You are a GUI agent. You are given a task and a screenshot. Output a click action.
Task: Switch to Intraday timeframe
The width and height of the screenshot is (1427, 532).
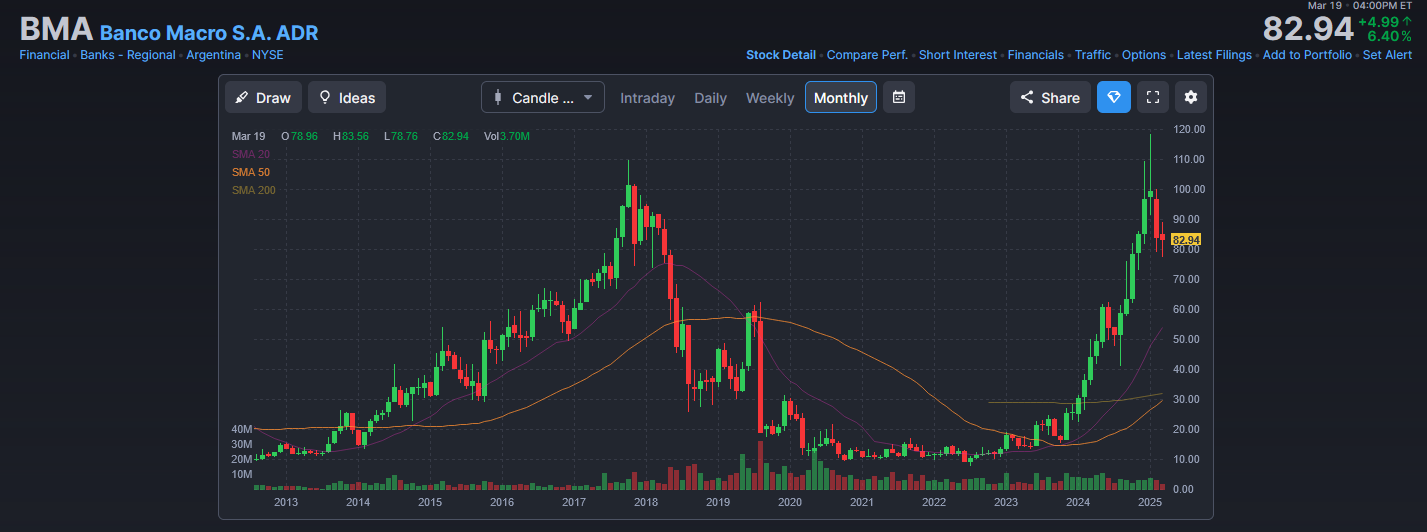pyautogui.click(x=647, y=98)
